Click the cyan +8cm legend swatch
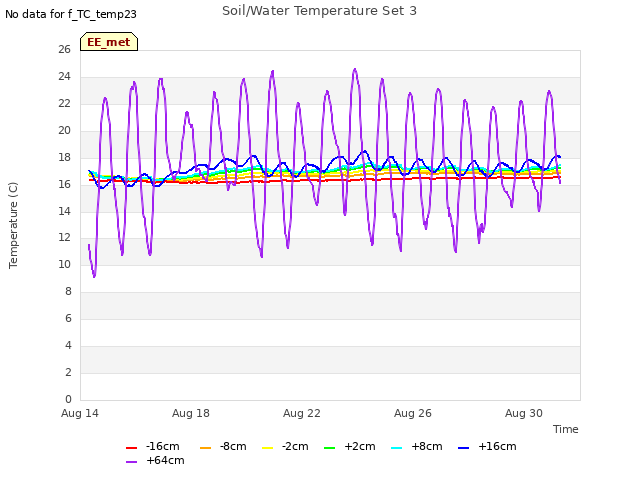This screenshot has height=480, width=640. coord(396,448)
